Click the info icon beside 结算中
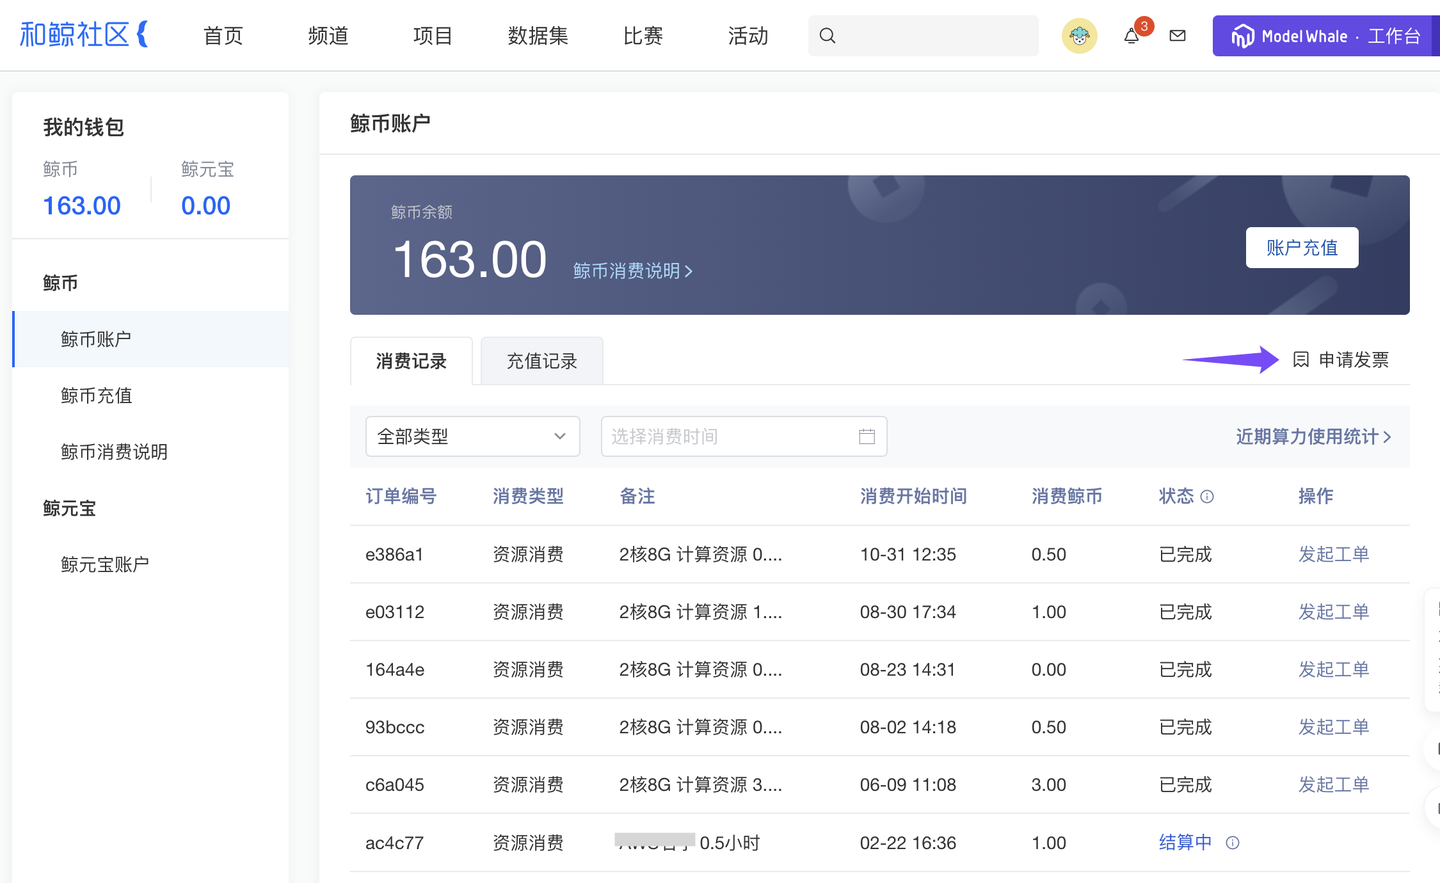Viewport: 1440px width, 883px height. pos(1232,843)
